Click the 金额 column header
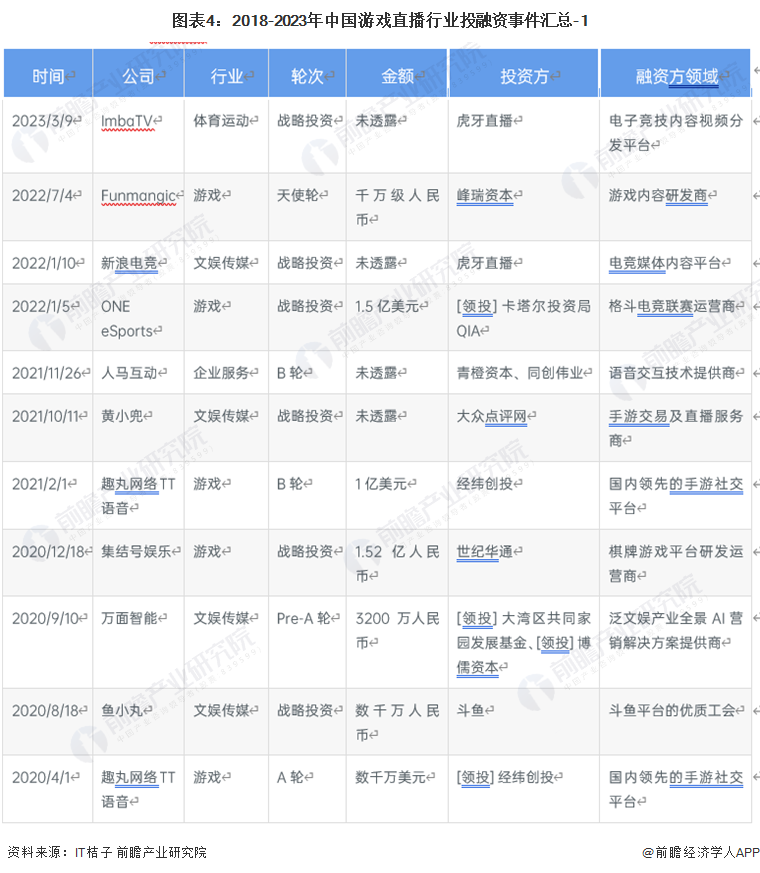 (x=397, y=75)
